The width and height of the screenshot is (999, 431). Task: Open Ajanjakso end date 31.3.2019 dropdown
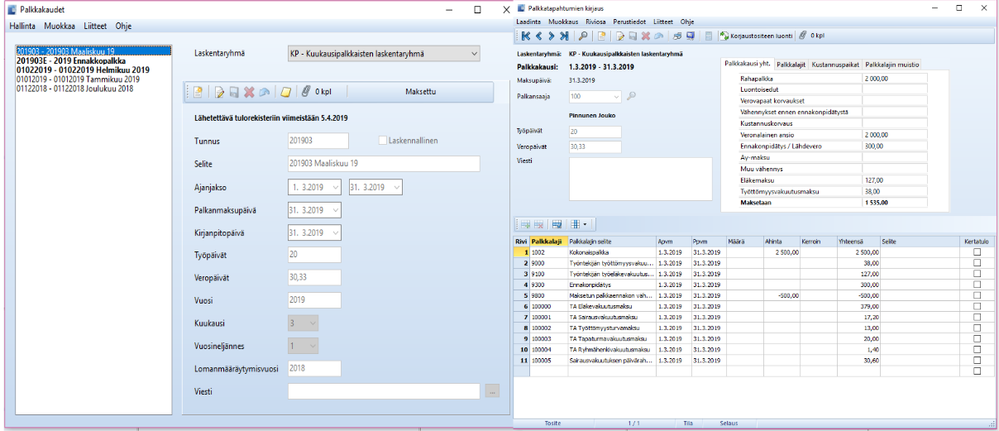[x=396, y=188]
